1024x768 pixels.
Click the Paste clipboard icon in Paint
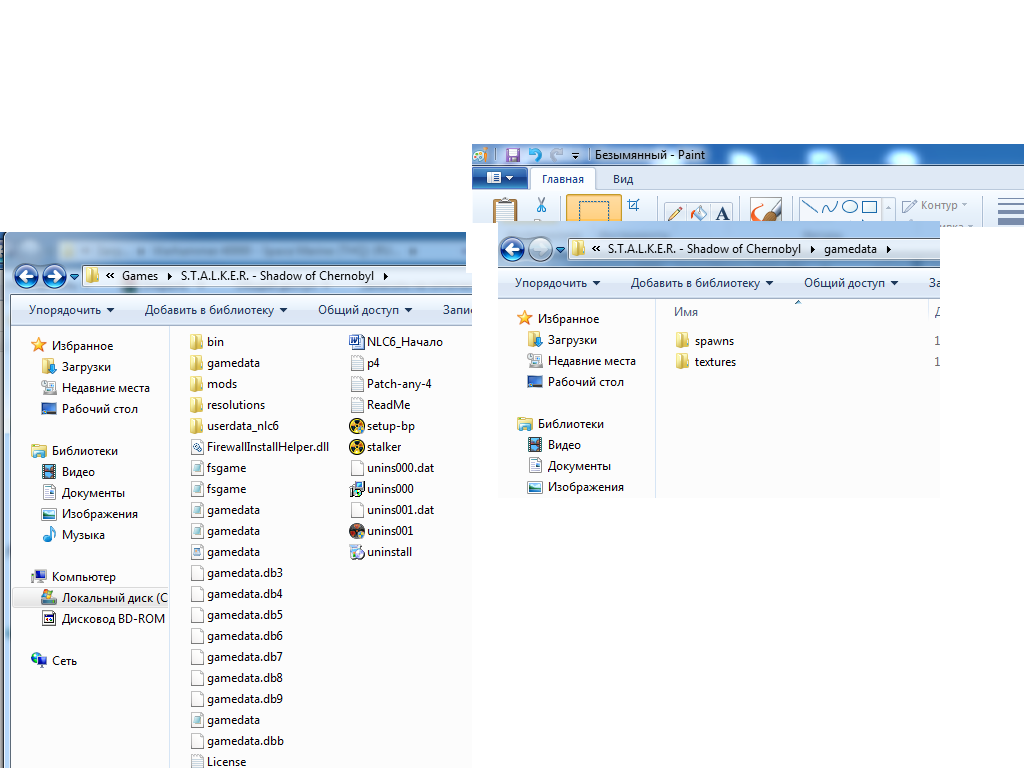coord(505,210)
